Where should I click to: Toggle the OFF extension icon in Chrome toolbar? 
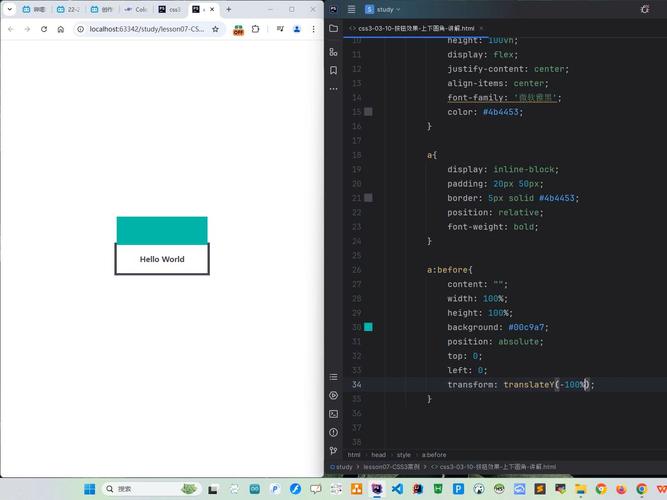click(x=238, y=29)
